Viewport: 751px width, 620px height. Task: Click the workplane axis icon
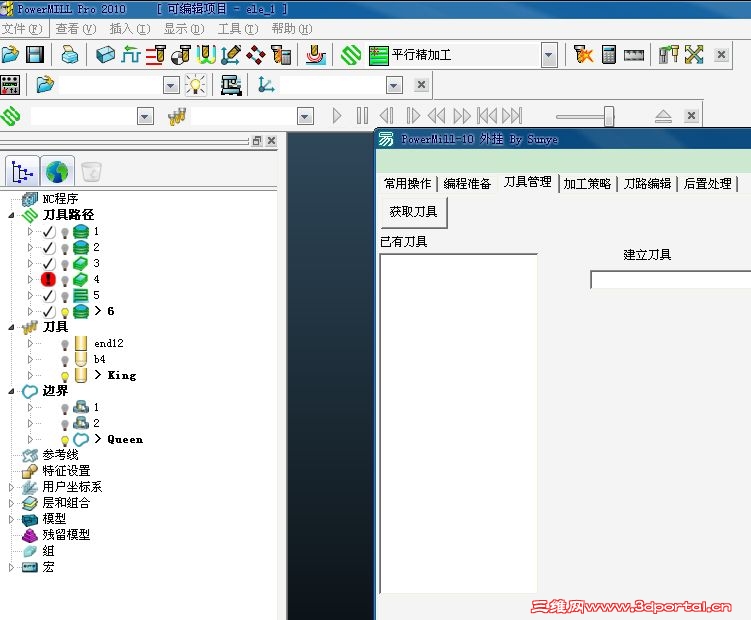tap(266, 85)
